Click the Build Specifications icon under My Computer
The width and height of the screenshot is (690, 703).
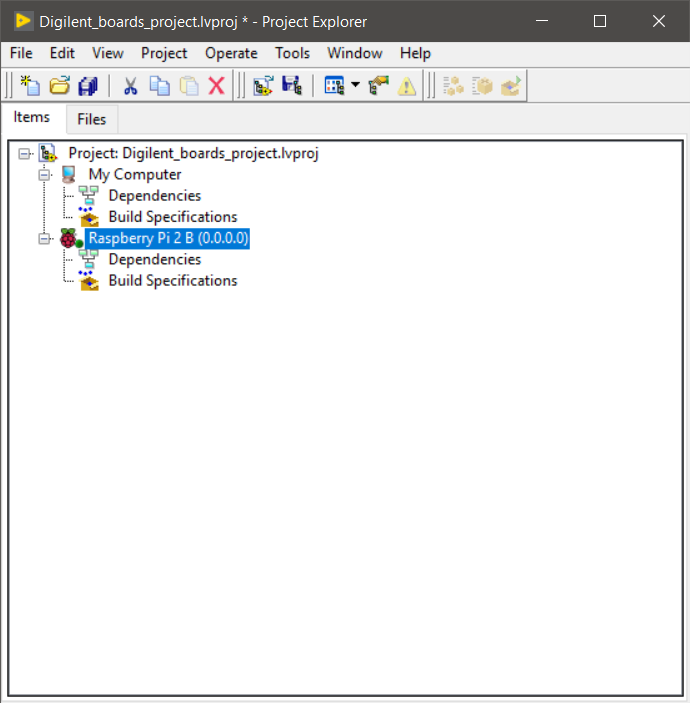(x=89, y=217)
